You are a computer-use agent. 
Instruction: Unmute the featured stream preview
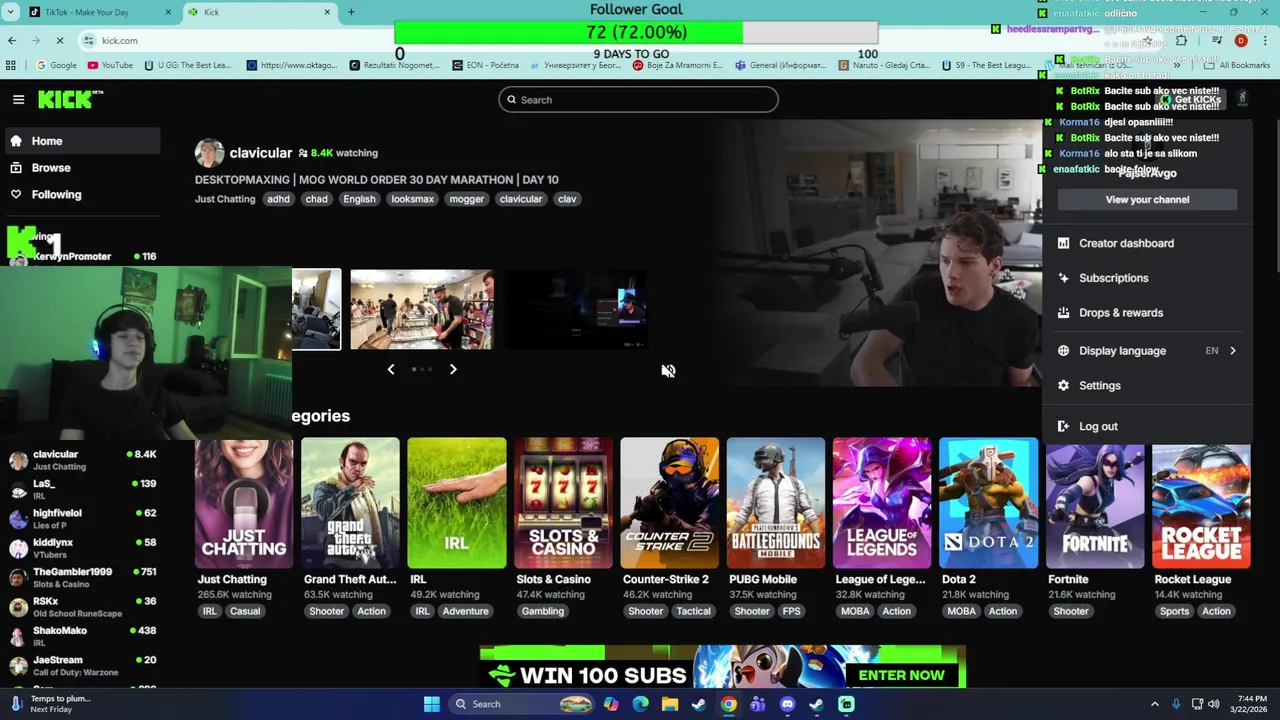point(668,371)
